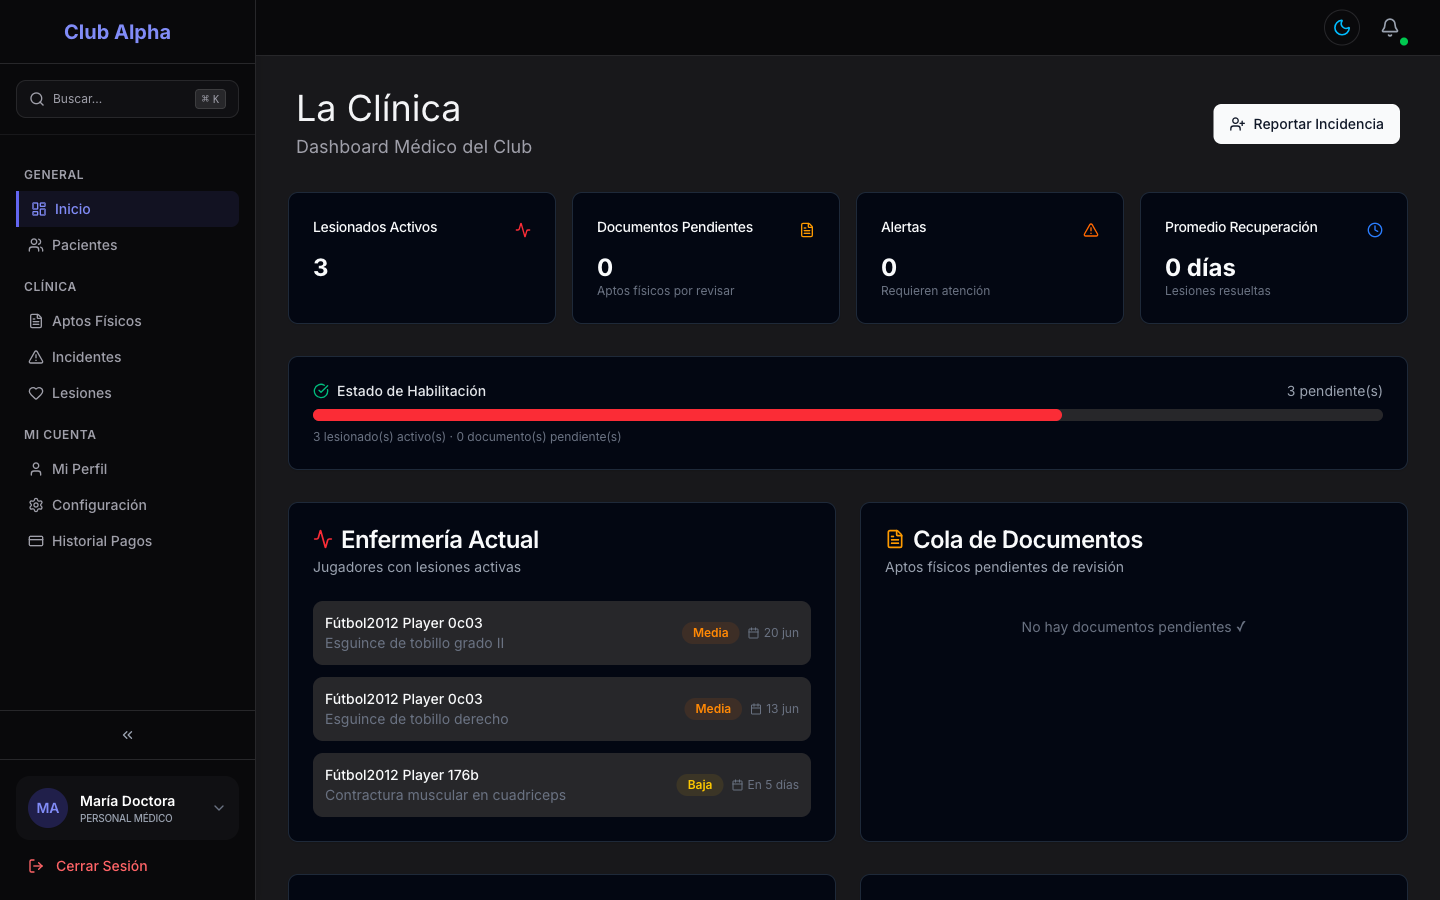Click the Media badge beside 20 jun
The width and height of the screenshot is (1440, 900).
710,633
